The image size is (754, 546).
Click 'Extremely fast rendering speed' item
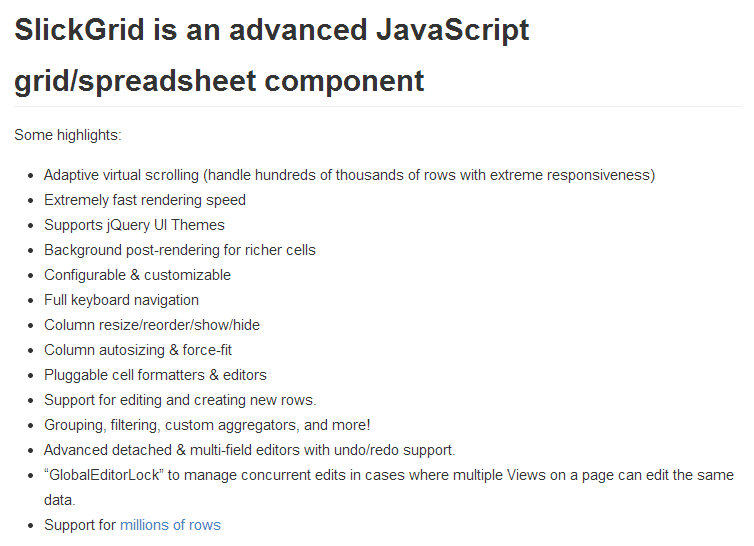[x=145, y=200]
